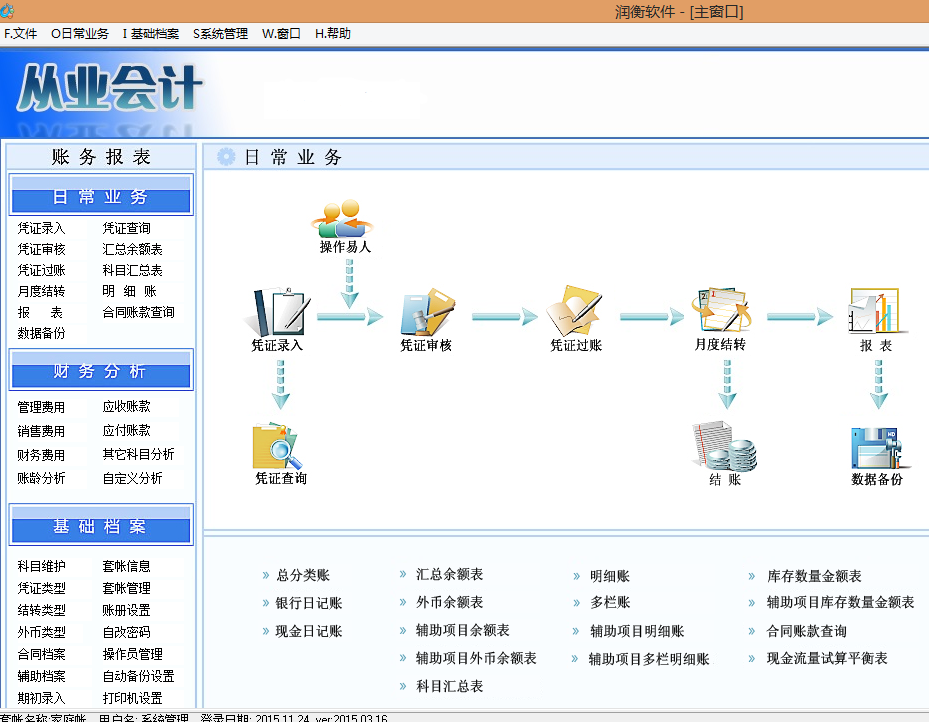Open 外币余额表 report link

(x=450, y=602)
